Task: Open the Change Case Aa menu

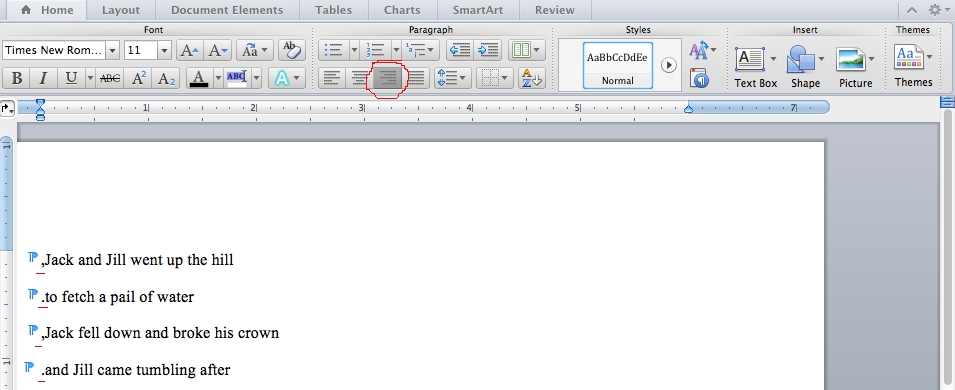Action: 255,51
